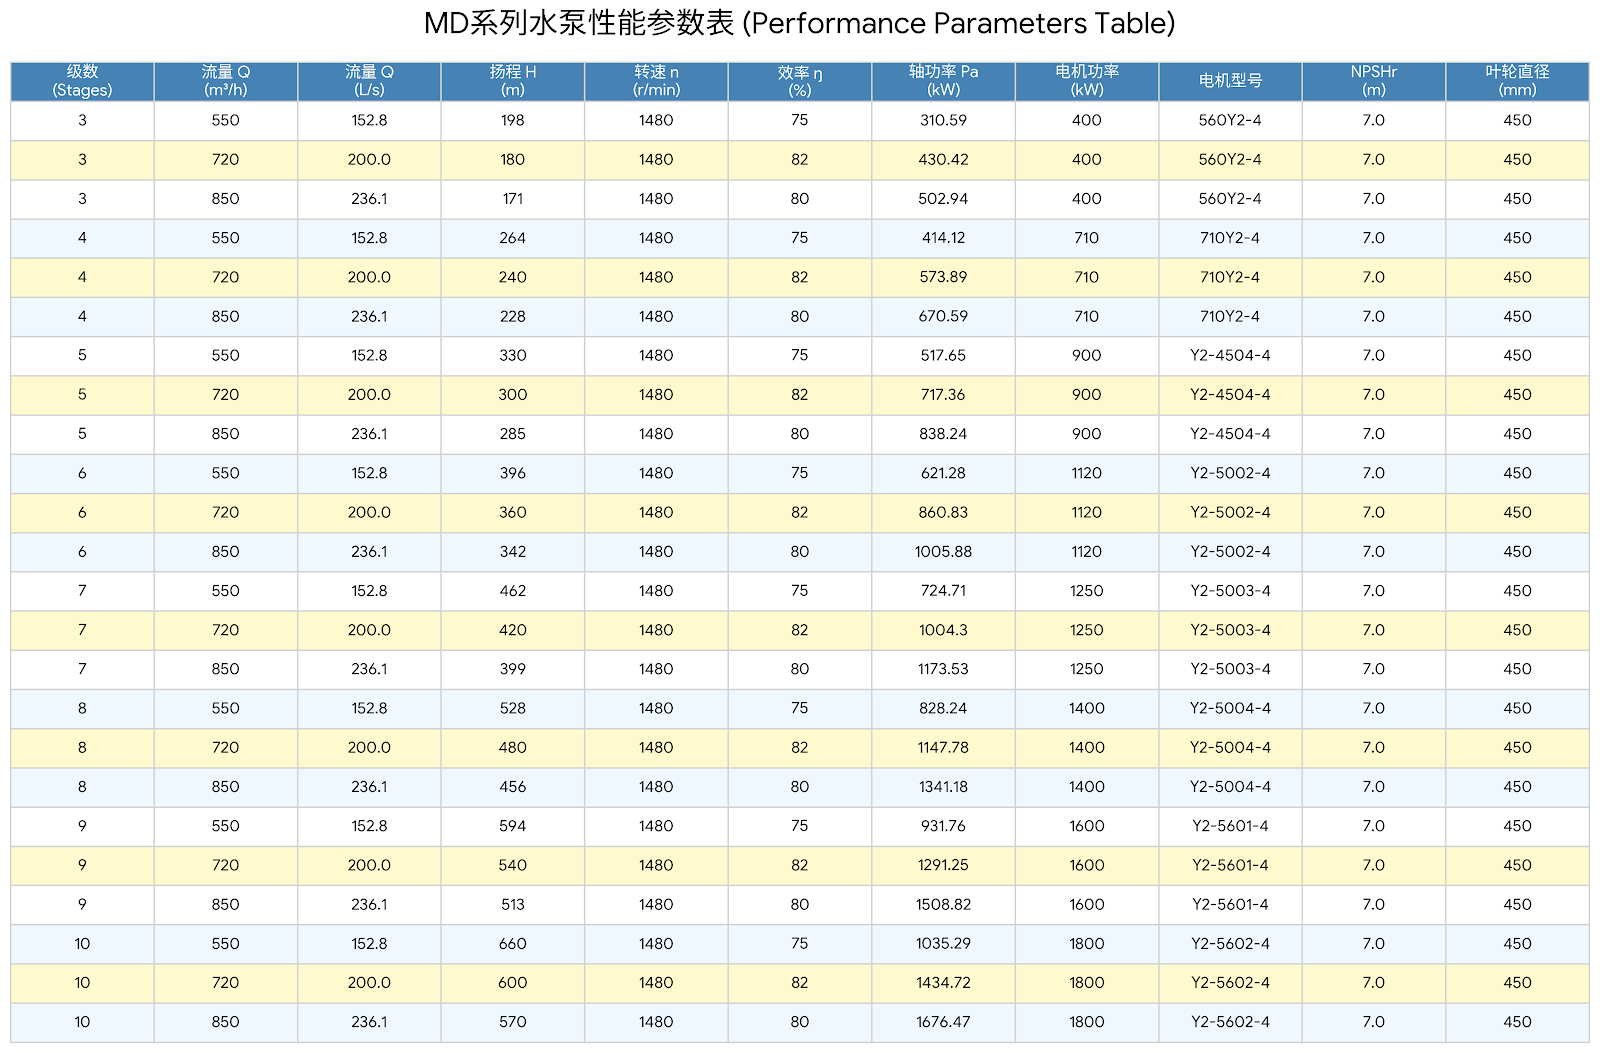Select the shaft power cell '573.89'
The width and height of the screenshot is (1600, 1053).
click(x=943, y=277)
